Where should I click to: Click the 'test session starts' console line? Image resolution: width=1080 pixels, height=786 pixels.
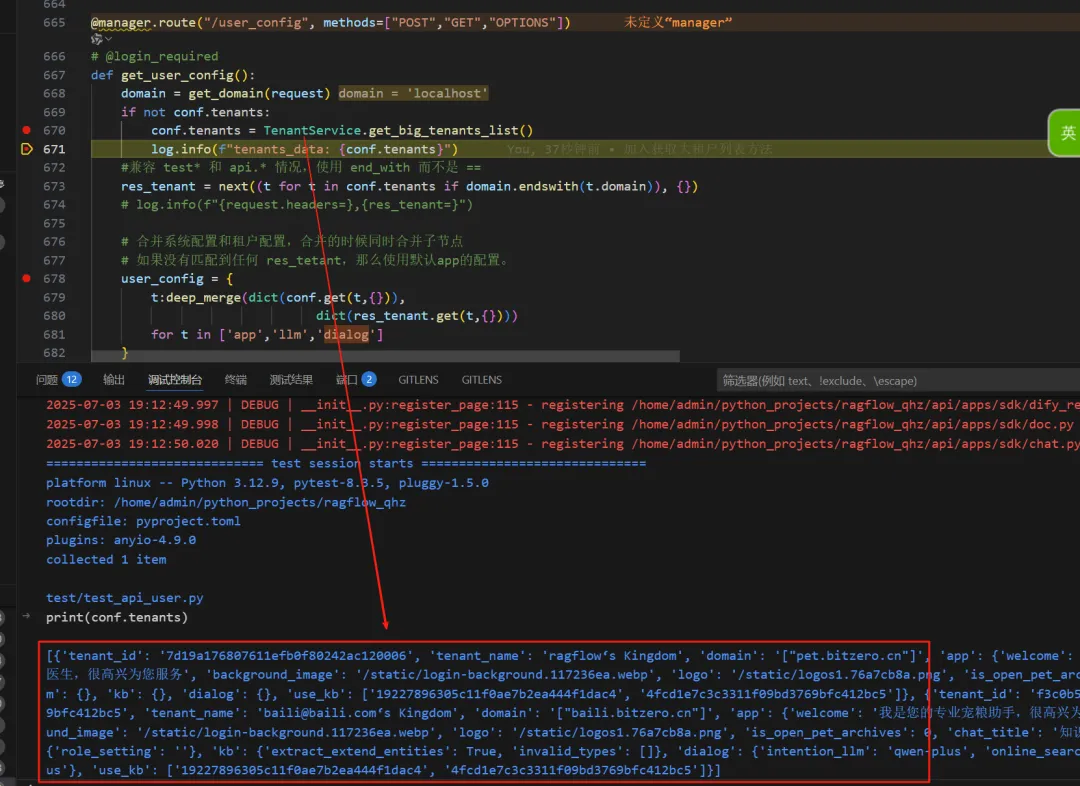[x=346, y=464]
